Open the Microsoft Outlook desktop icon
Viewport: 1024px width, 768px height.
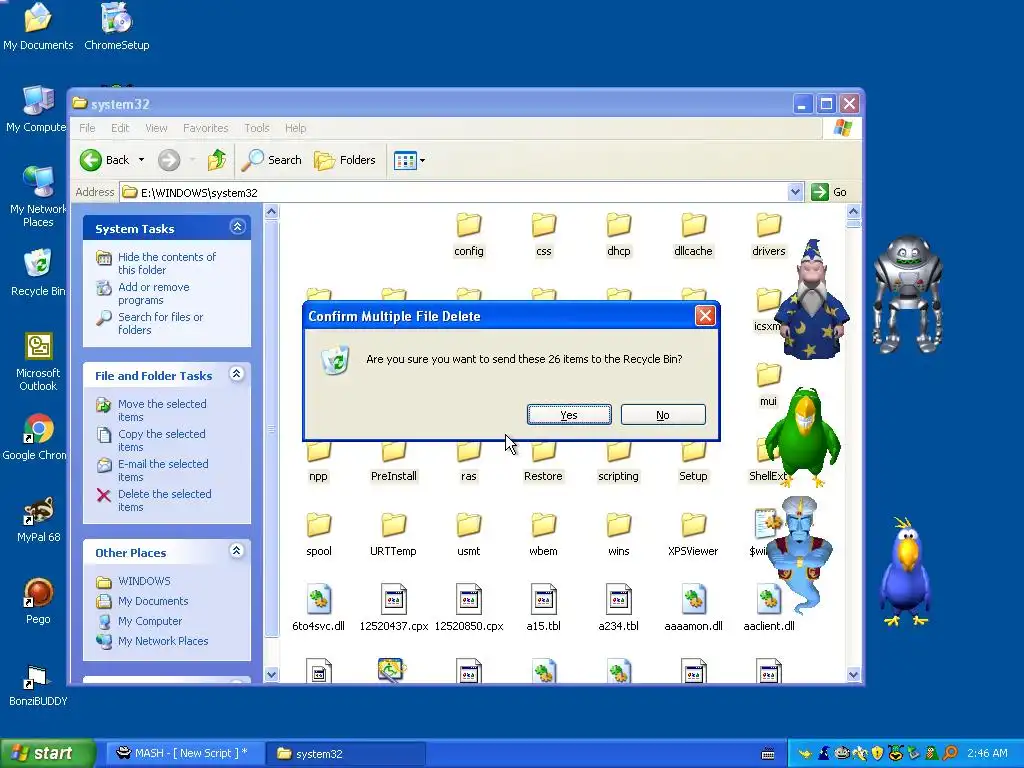[x=38, y=361]
